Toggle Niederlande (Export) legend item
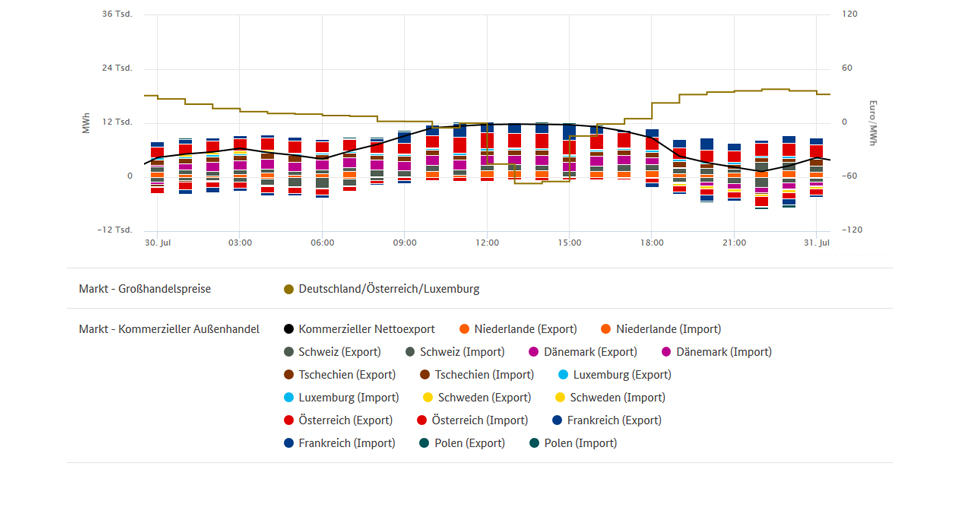Image resolution: width=960 pixels, height=517 pixels. pos(518,329)
